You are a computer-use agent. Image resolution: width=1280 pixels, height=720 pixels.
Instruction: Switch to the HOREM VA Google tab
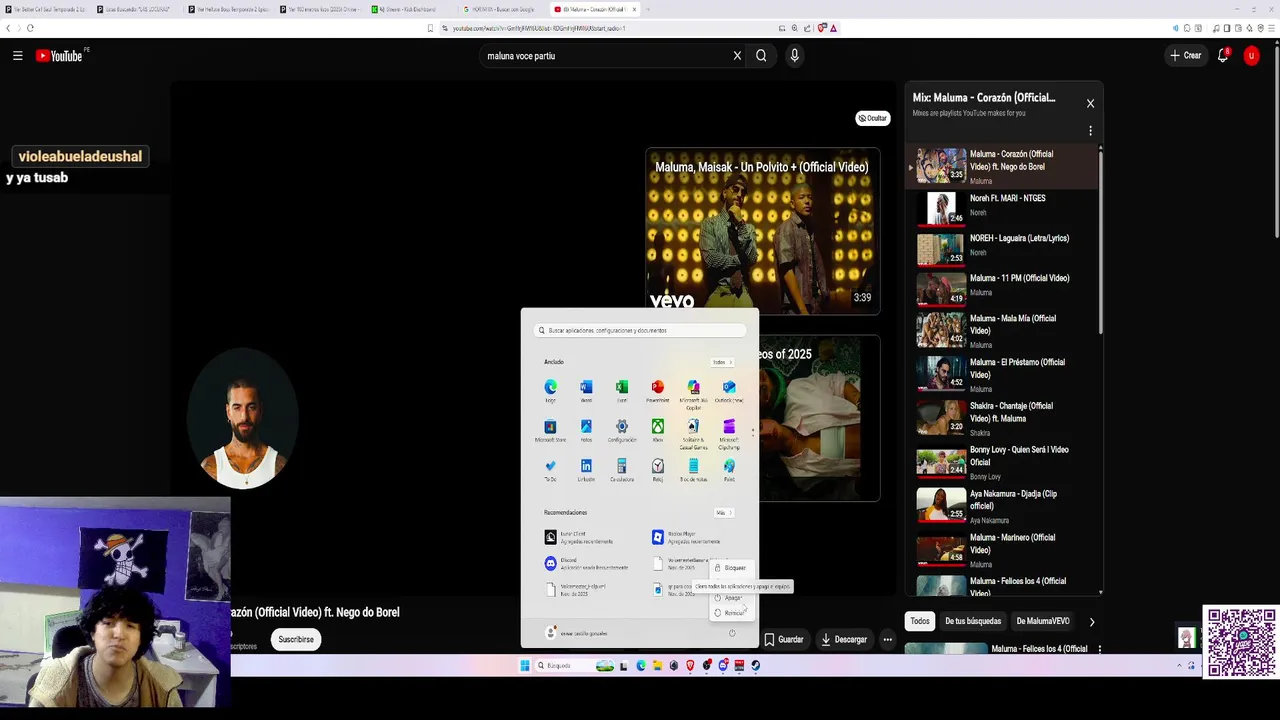click(x=503, y=9)
